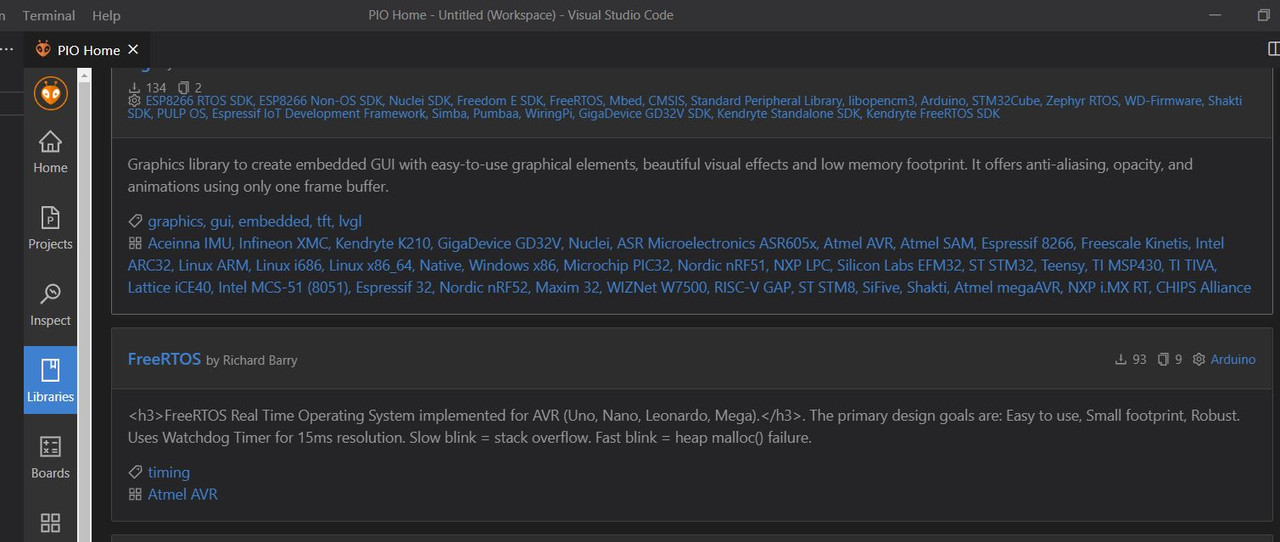The height and width of the screenshot is (542, 1280).
Task: Open more actions ellipsis left of tab
Action: tap(8, 49)
